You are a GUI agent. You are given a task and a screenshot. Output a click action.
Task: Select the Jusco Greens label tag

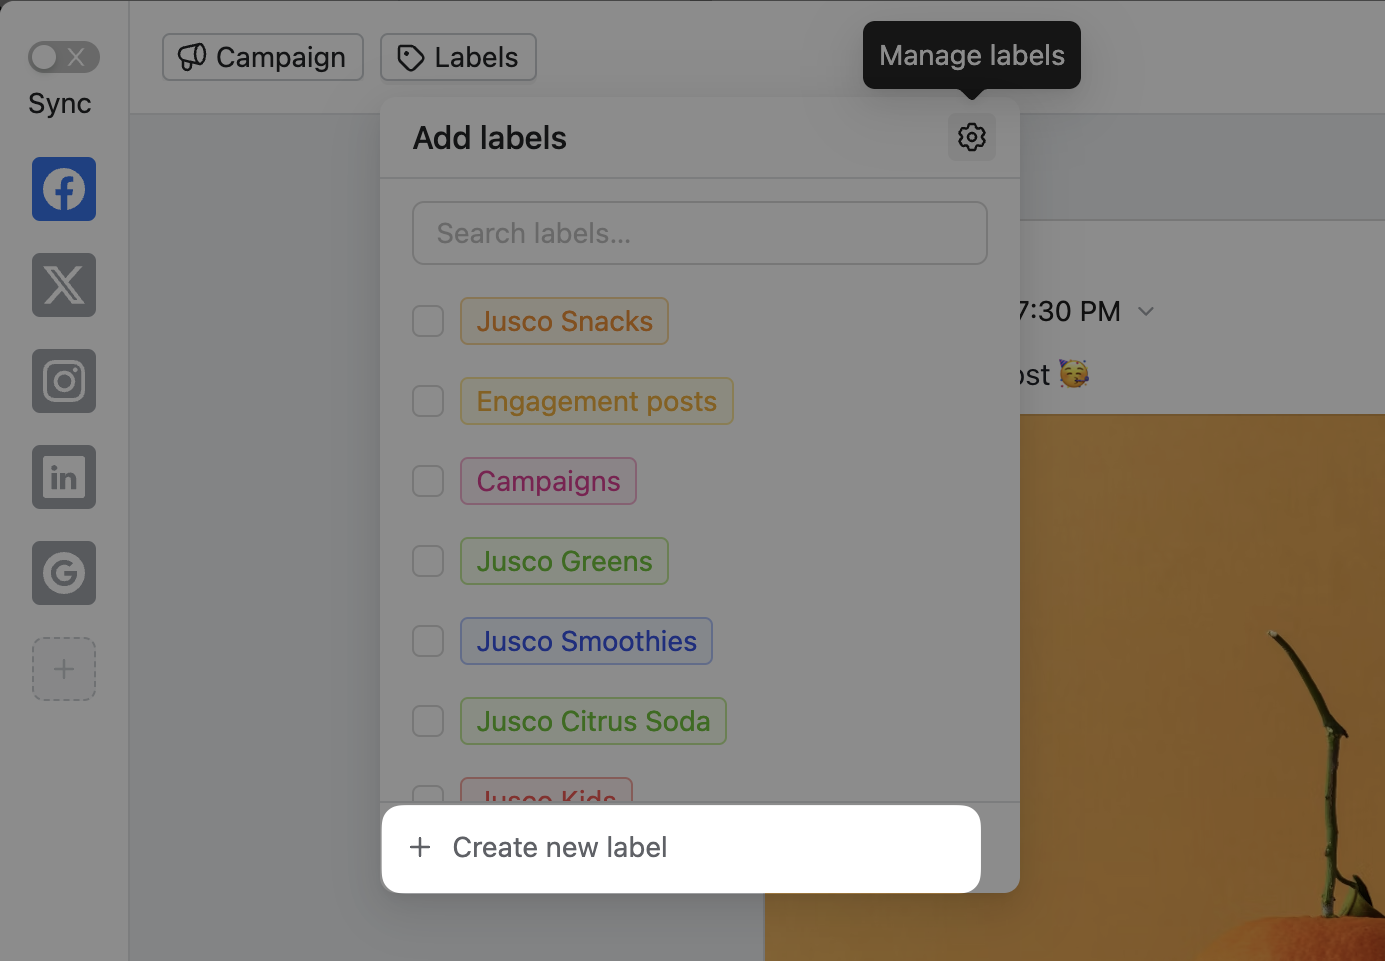[564, 561]
